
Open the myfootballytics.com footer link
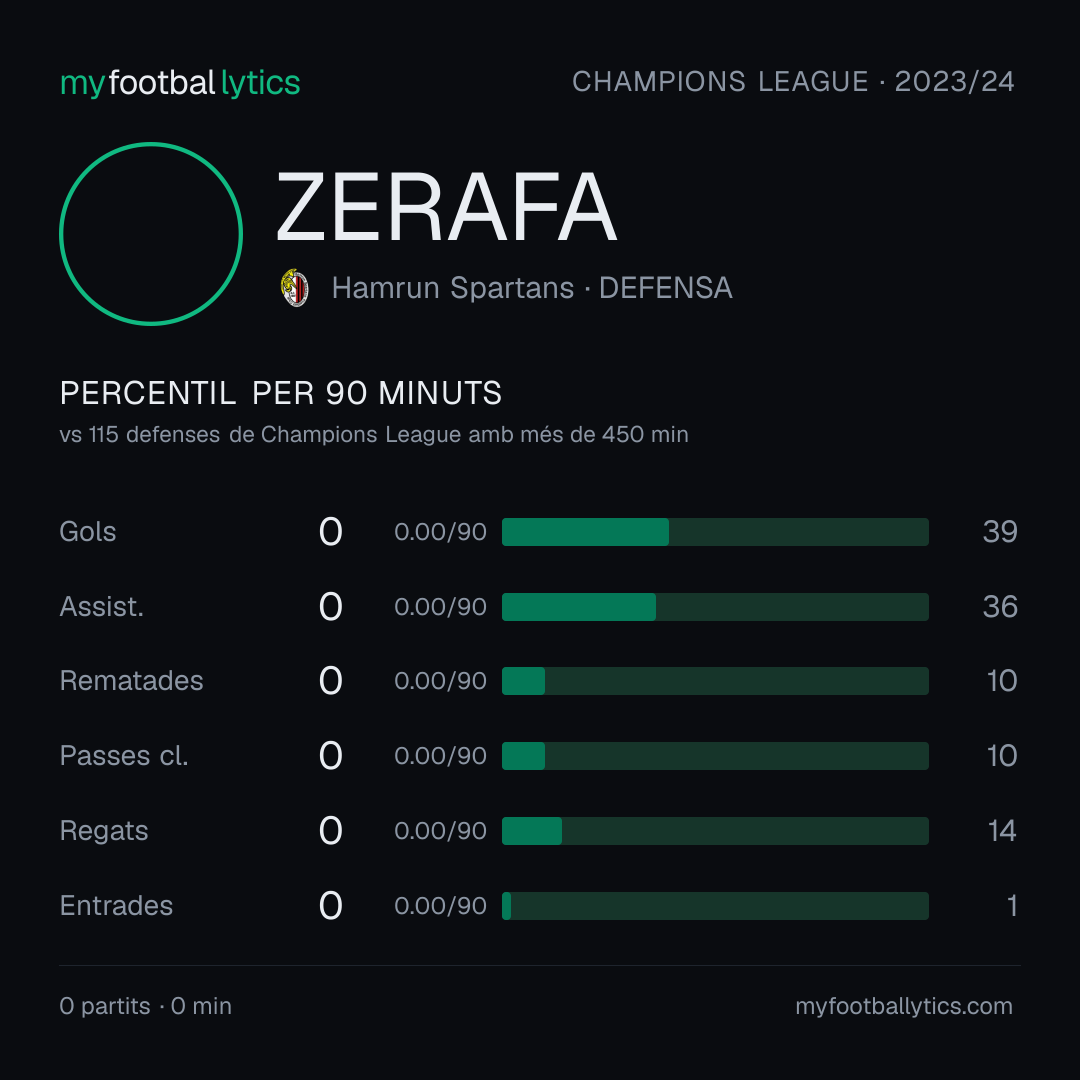[904, 1006]
